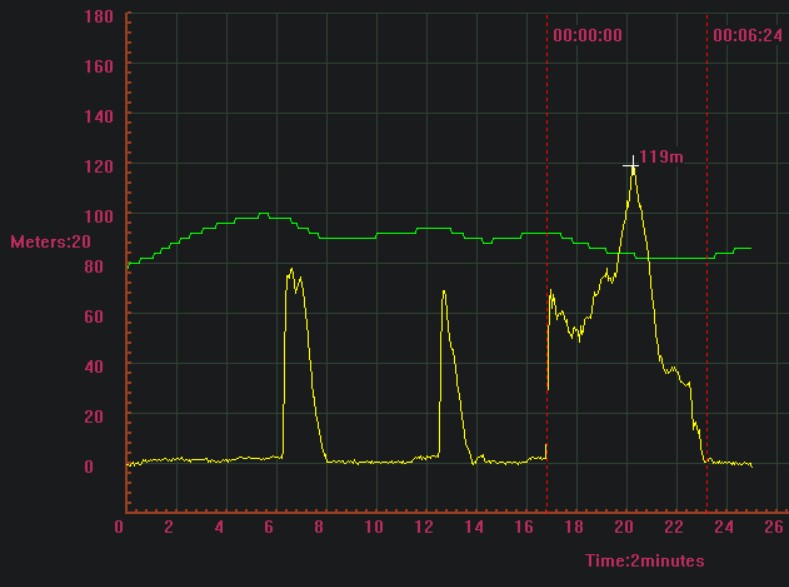Screen dimensions: 789x587
Task: Click the first yellow peak near 7 minutes
Action: click(291, 270)
